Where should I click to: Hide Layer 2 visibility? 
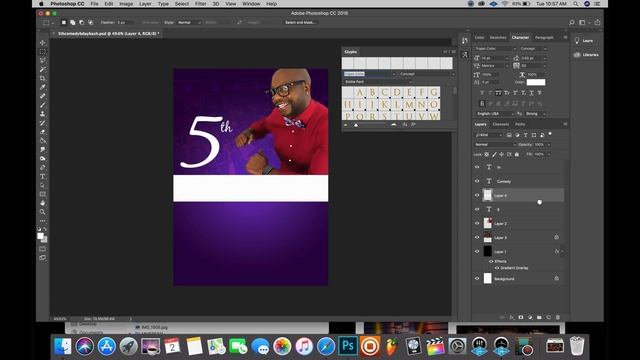point(477,223)
